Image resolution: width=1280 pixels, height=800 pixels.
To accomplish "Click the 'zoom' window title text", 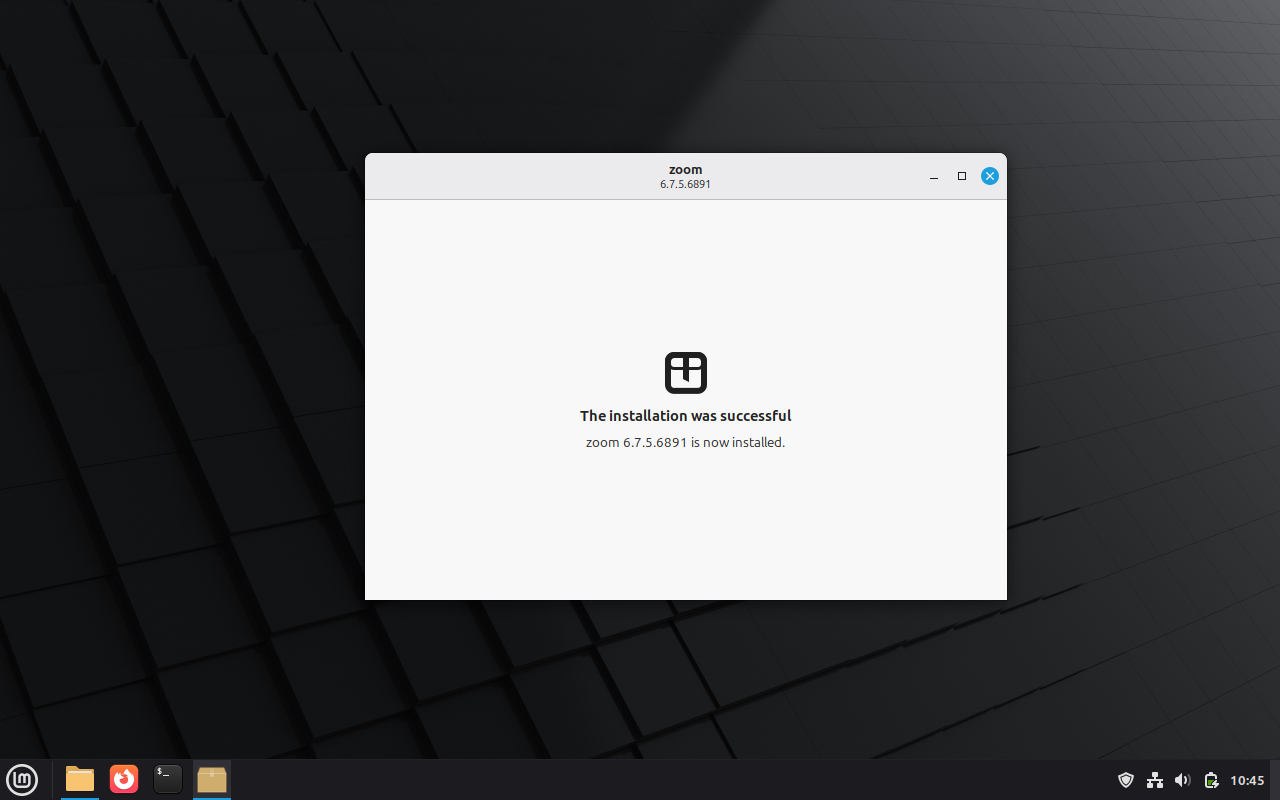I will coord(685,170).
